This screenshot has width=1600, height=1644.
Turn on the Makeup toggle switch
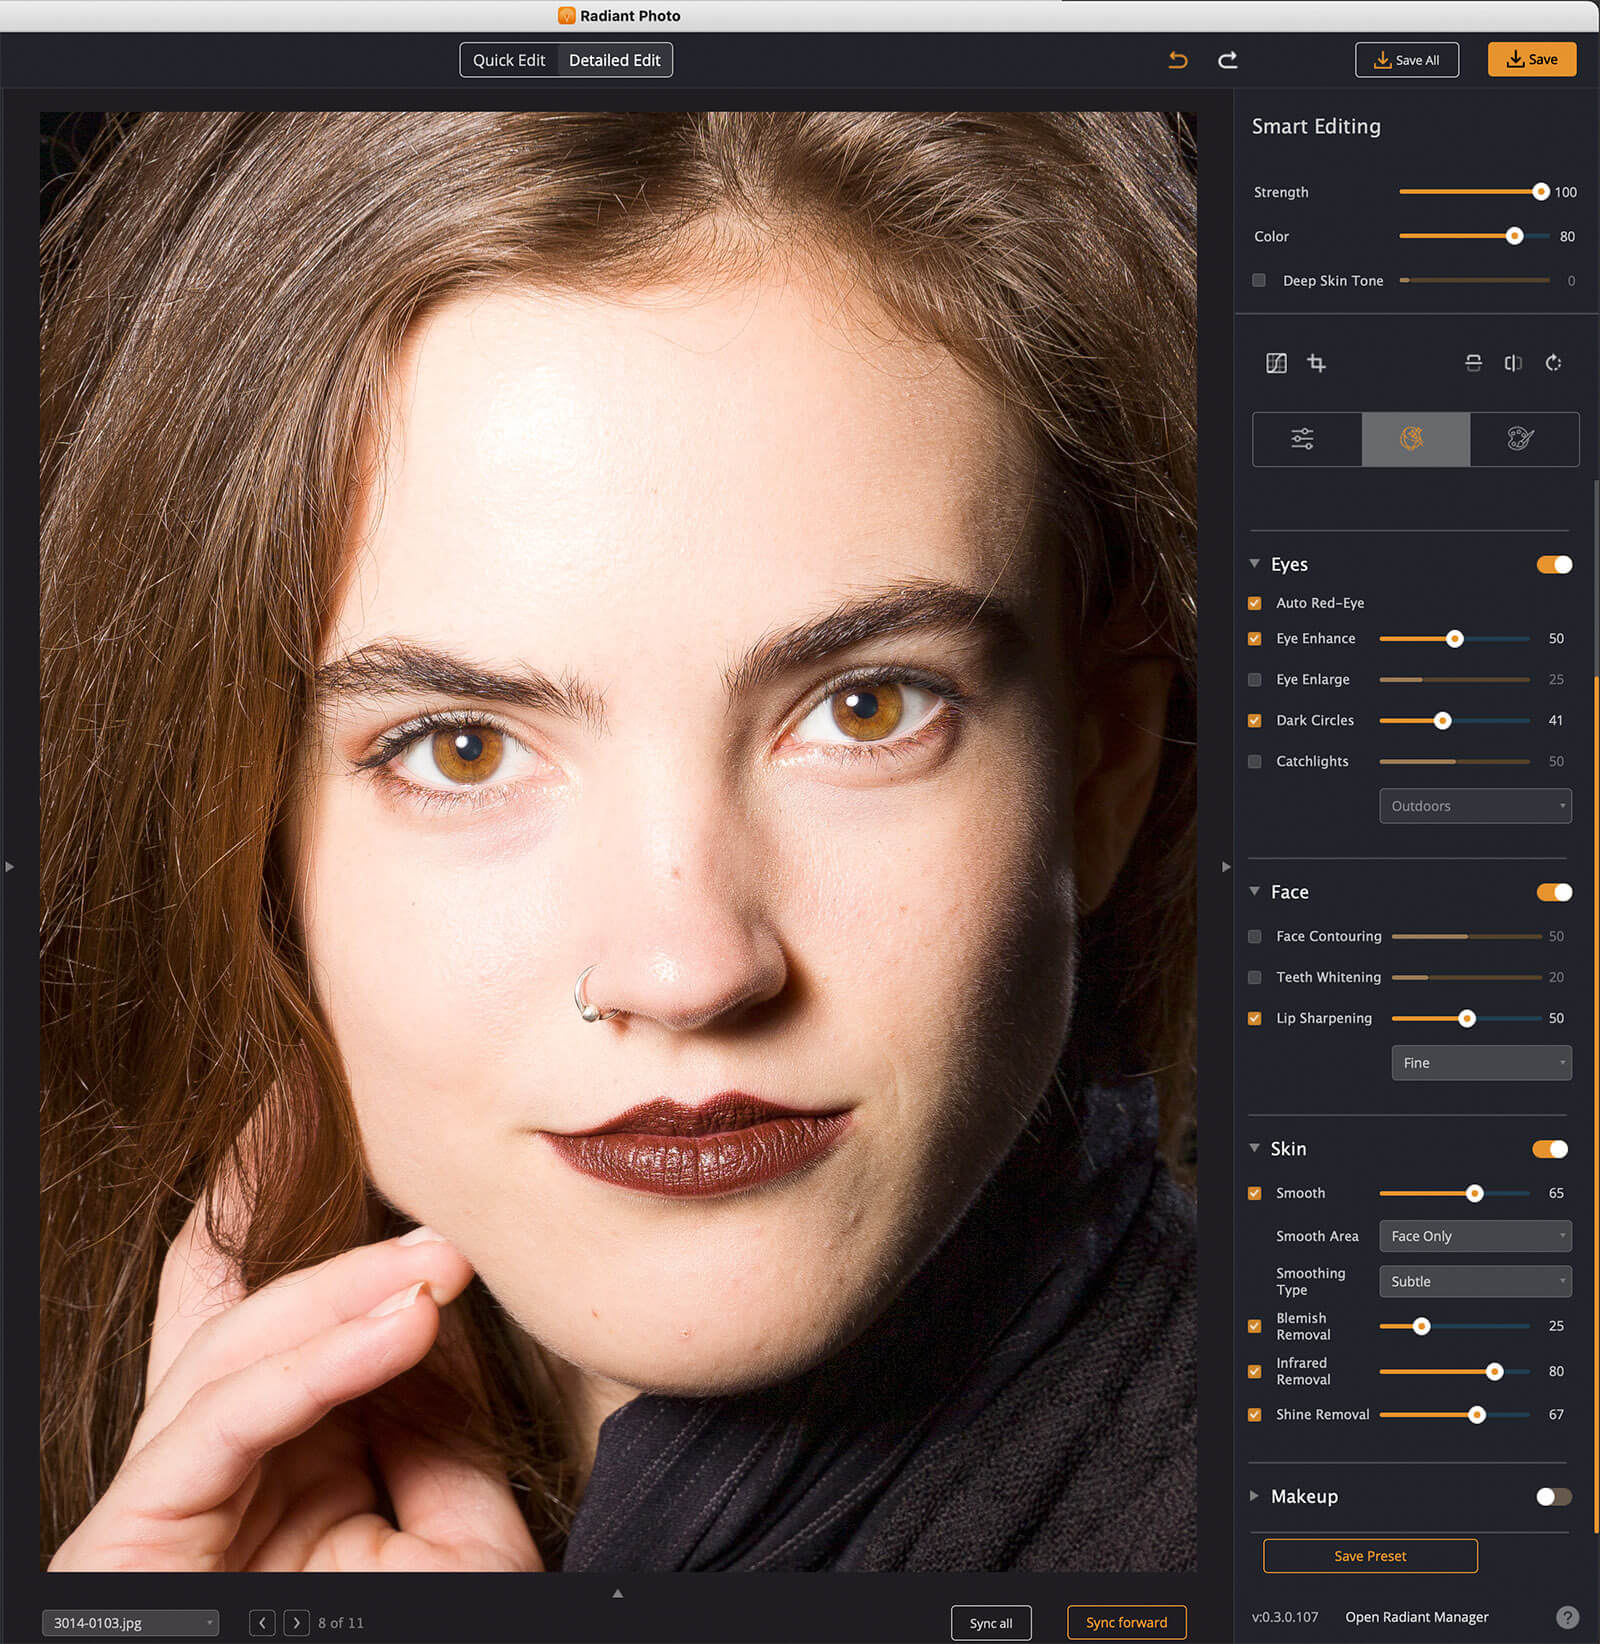tap(1553, 1496)
